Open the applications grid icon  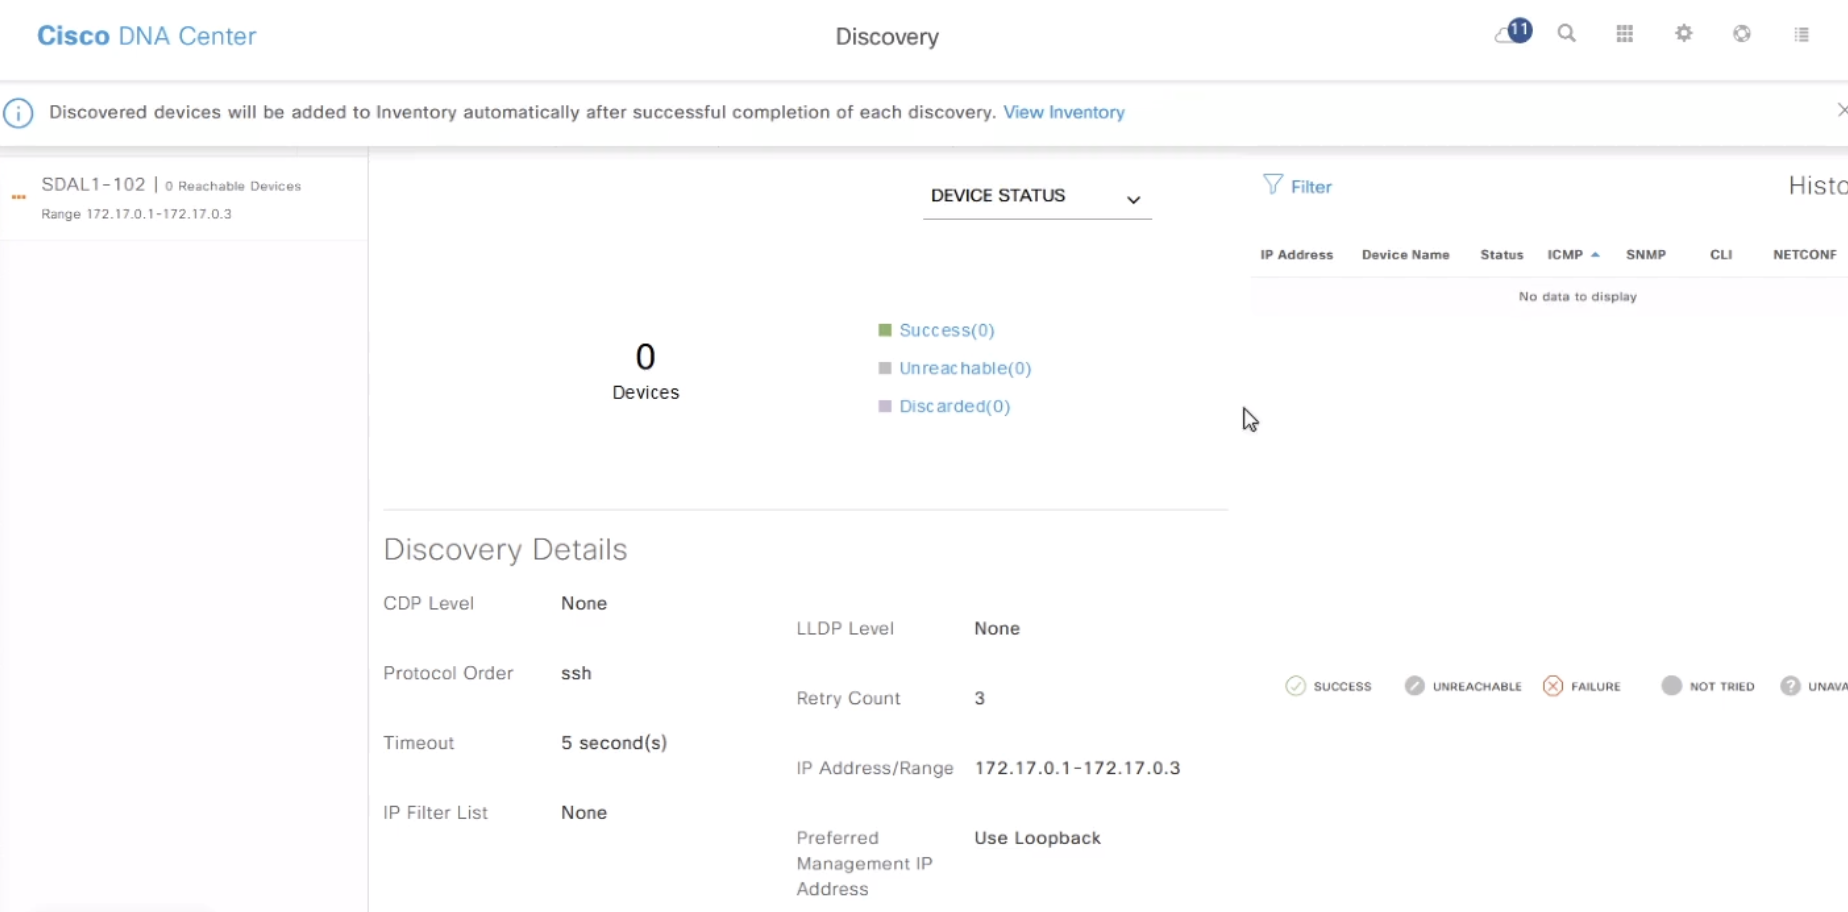(x=1625, y=34)
